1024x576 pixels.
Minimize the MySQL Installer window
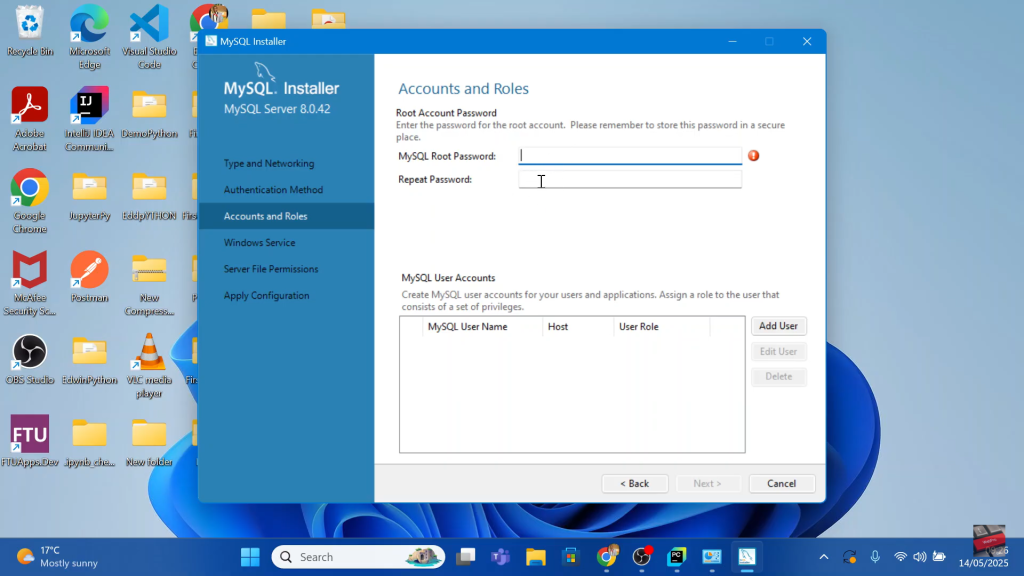pyautogui.click(x=733, y=41)
